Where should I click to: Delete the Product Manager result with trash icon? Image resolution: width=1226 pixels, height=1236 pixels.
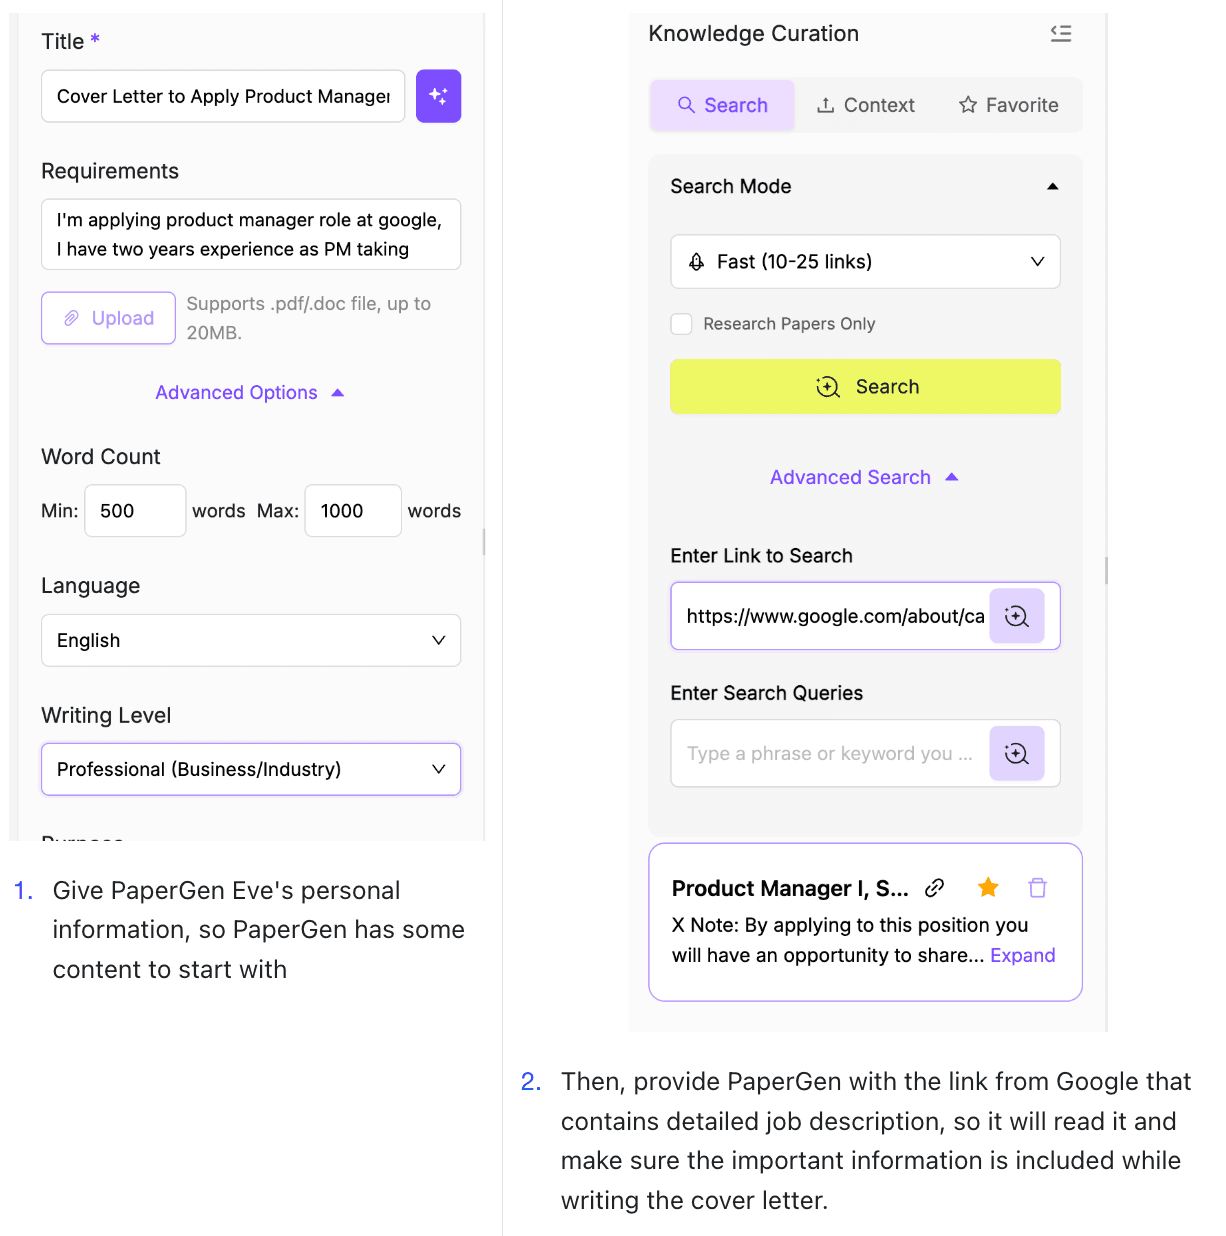pyautogui.click(x=1037, y=887)
